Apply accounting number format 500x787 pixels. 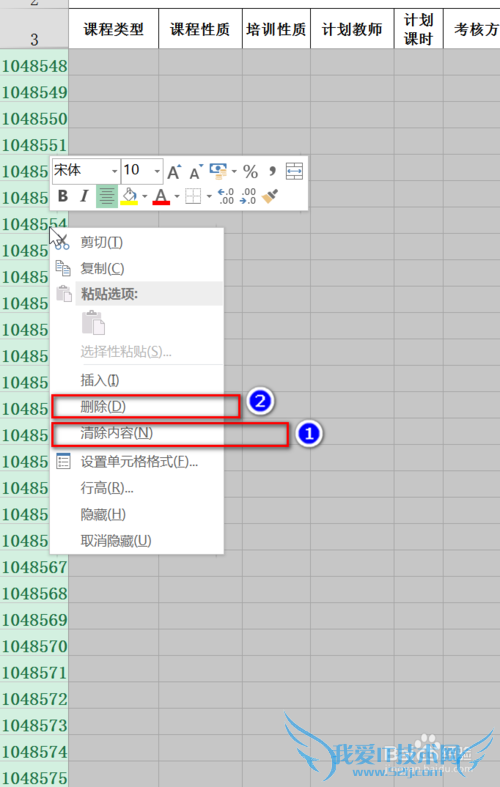(x=218, y=171)
